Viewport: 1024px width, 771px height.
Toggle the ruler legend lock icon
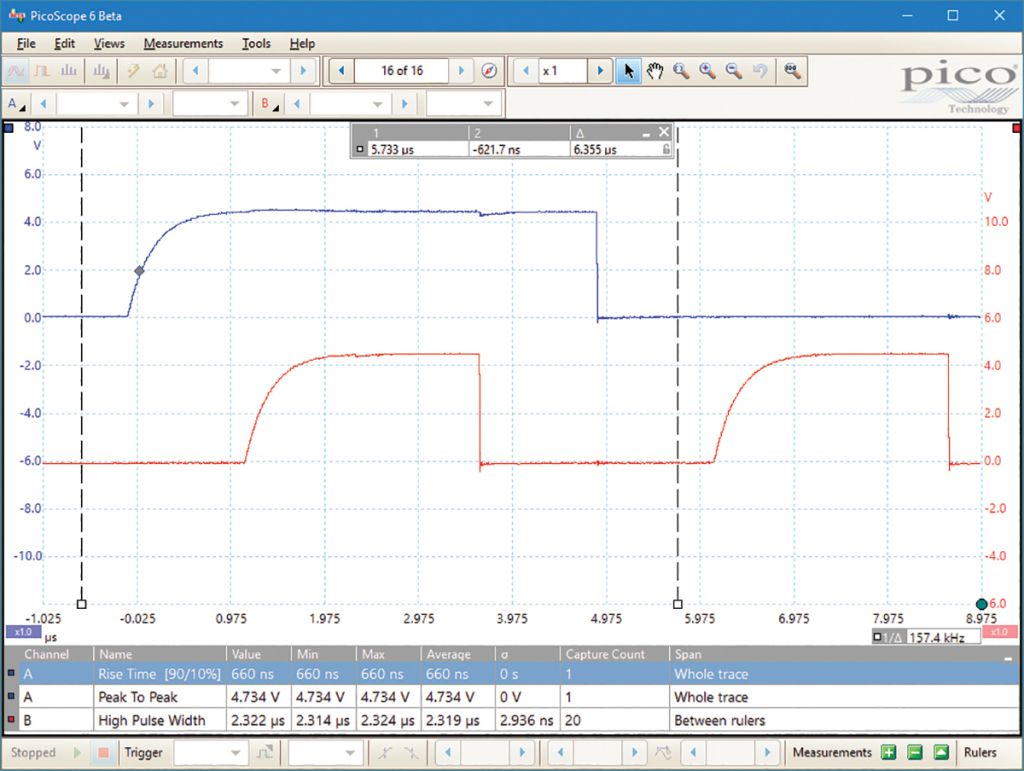[665, 149]
